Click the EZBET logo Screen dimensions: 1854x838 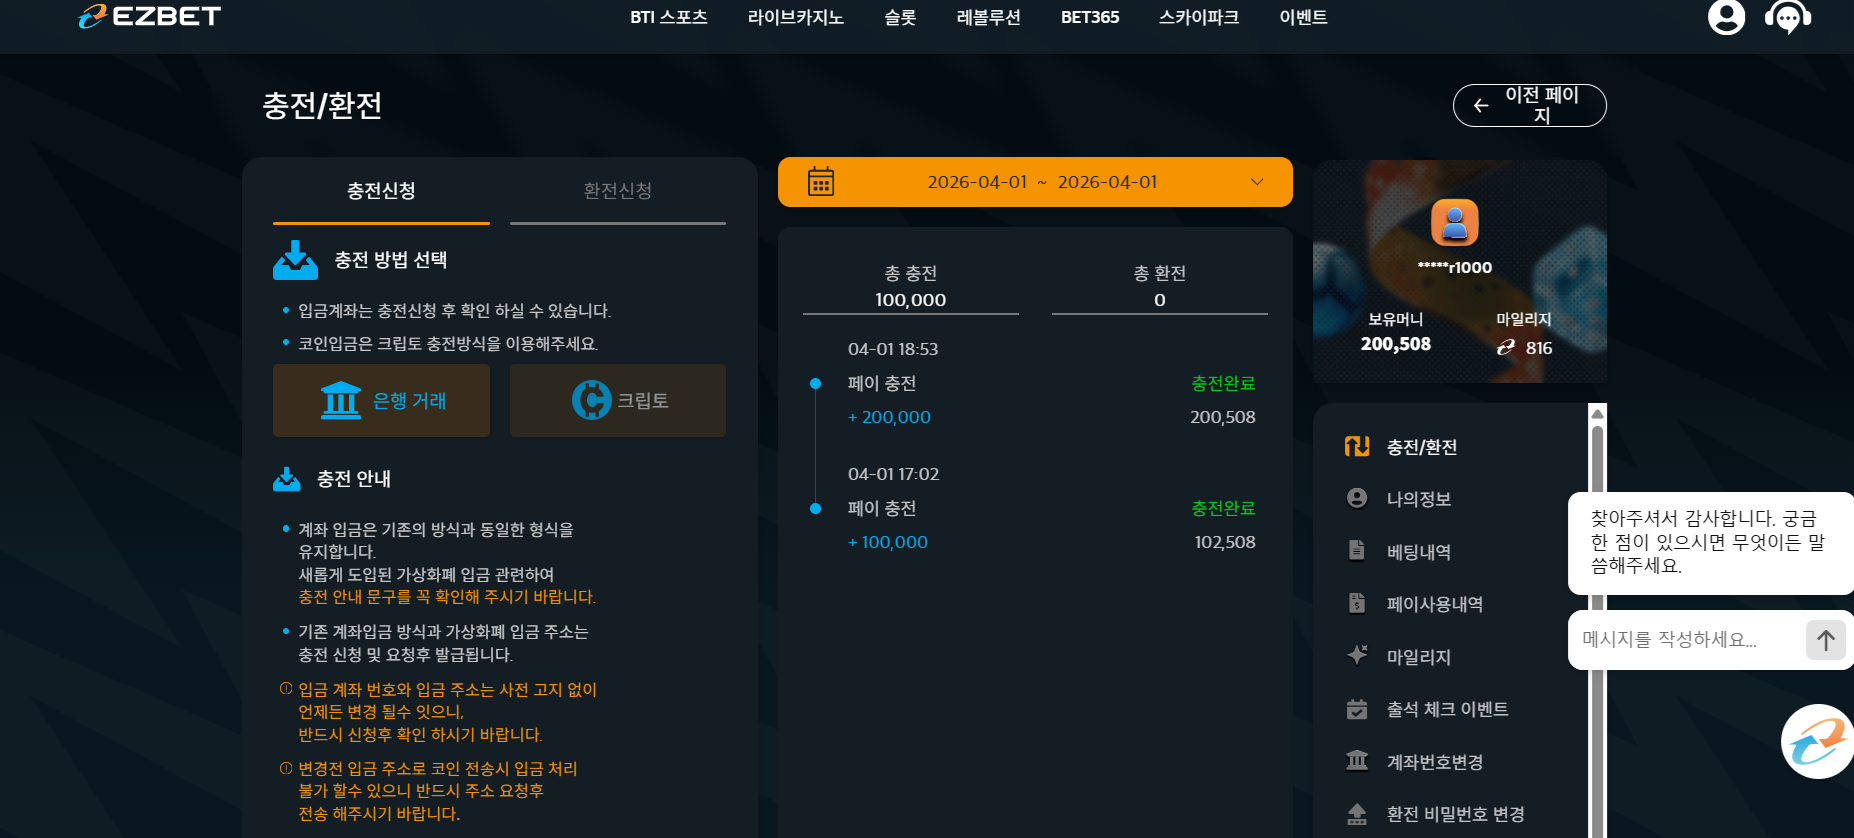150,16
